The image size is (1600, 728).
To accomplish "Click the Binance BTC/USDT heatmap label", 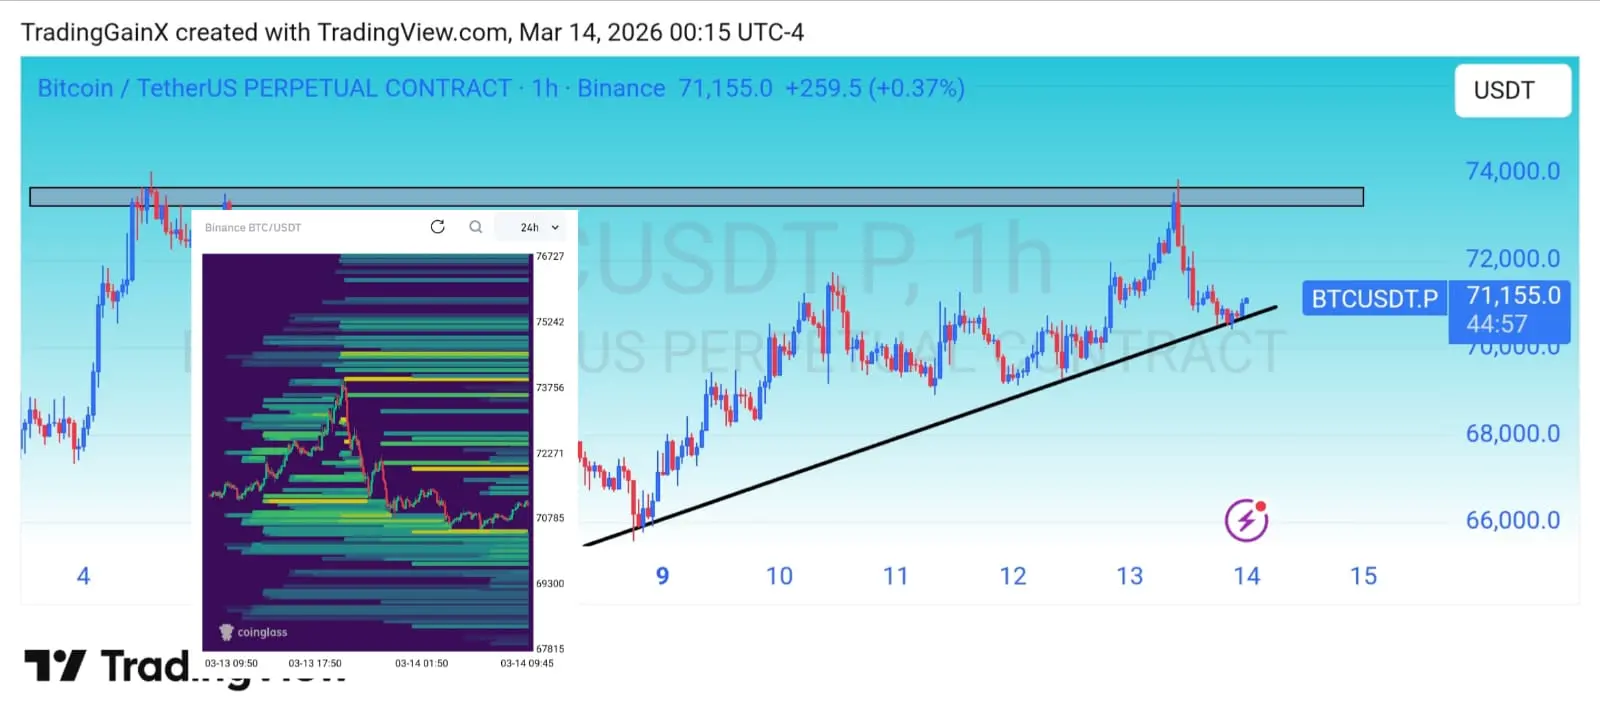I will click(253, 228).
